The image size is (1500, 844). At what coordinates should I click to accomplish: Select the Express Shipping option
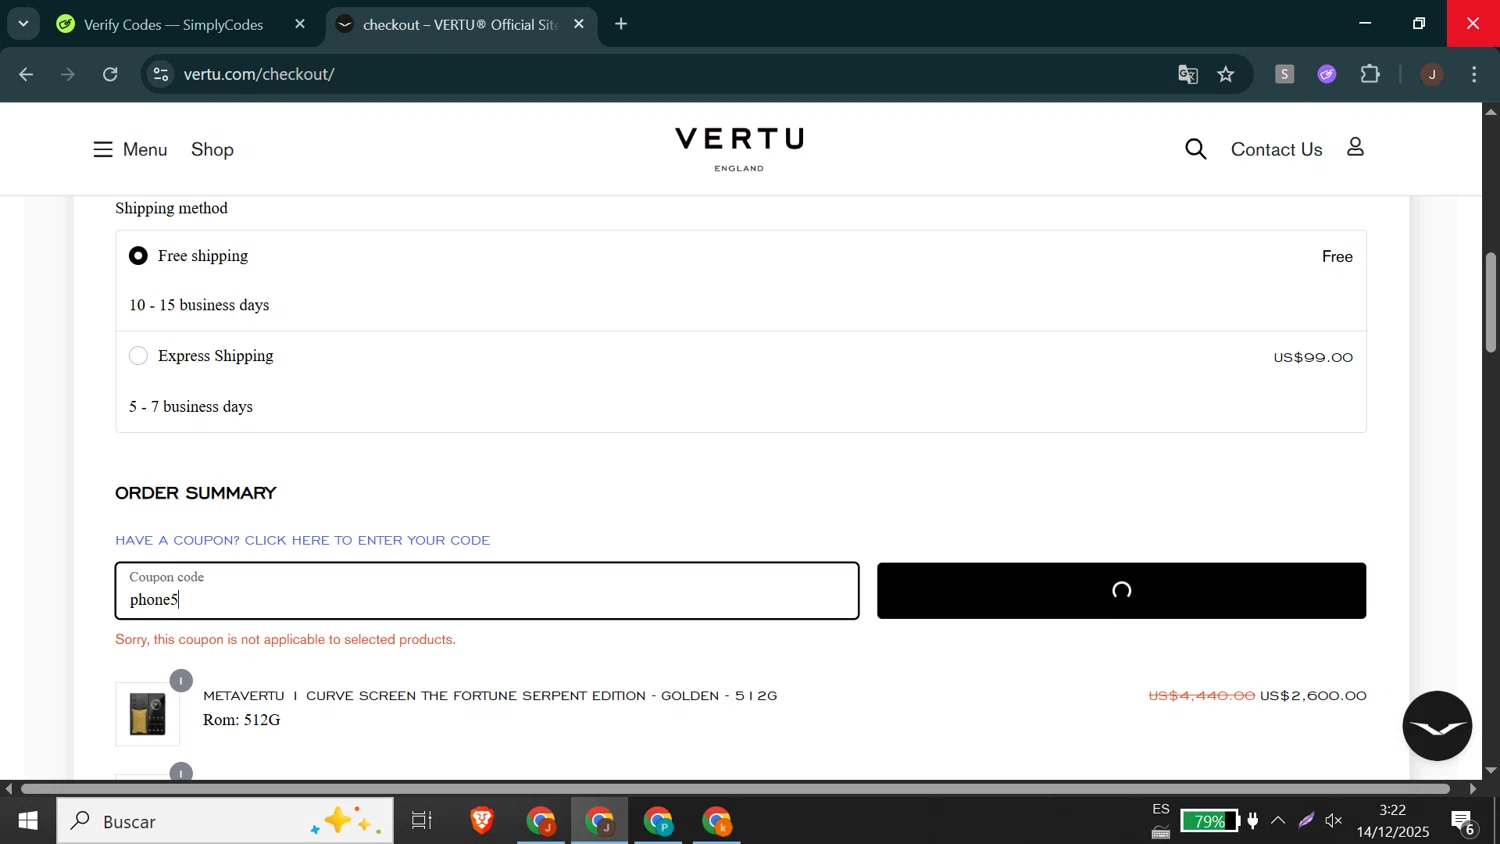click(x=139, y=356)
